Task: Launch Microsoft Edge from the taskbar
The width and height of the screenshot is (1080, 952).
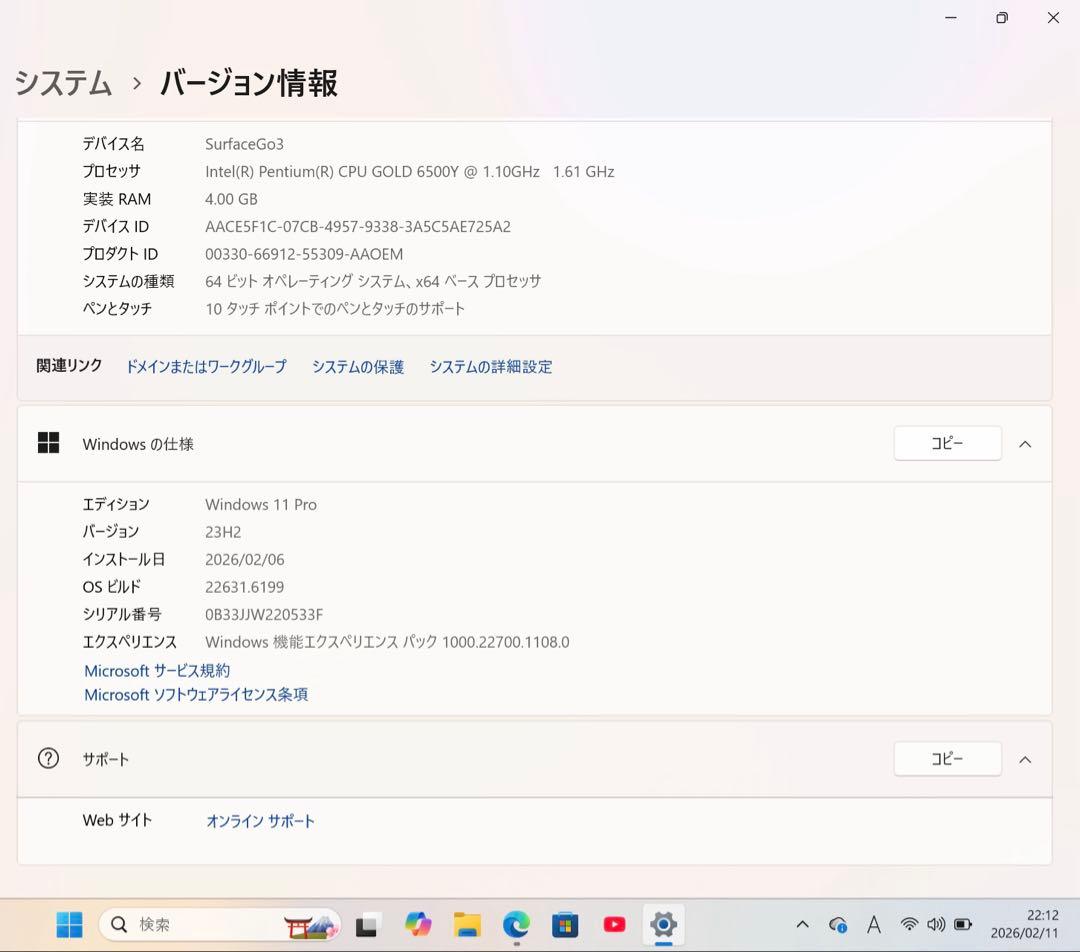Action: point(517,924)
